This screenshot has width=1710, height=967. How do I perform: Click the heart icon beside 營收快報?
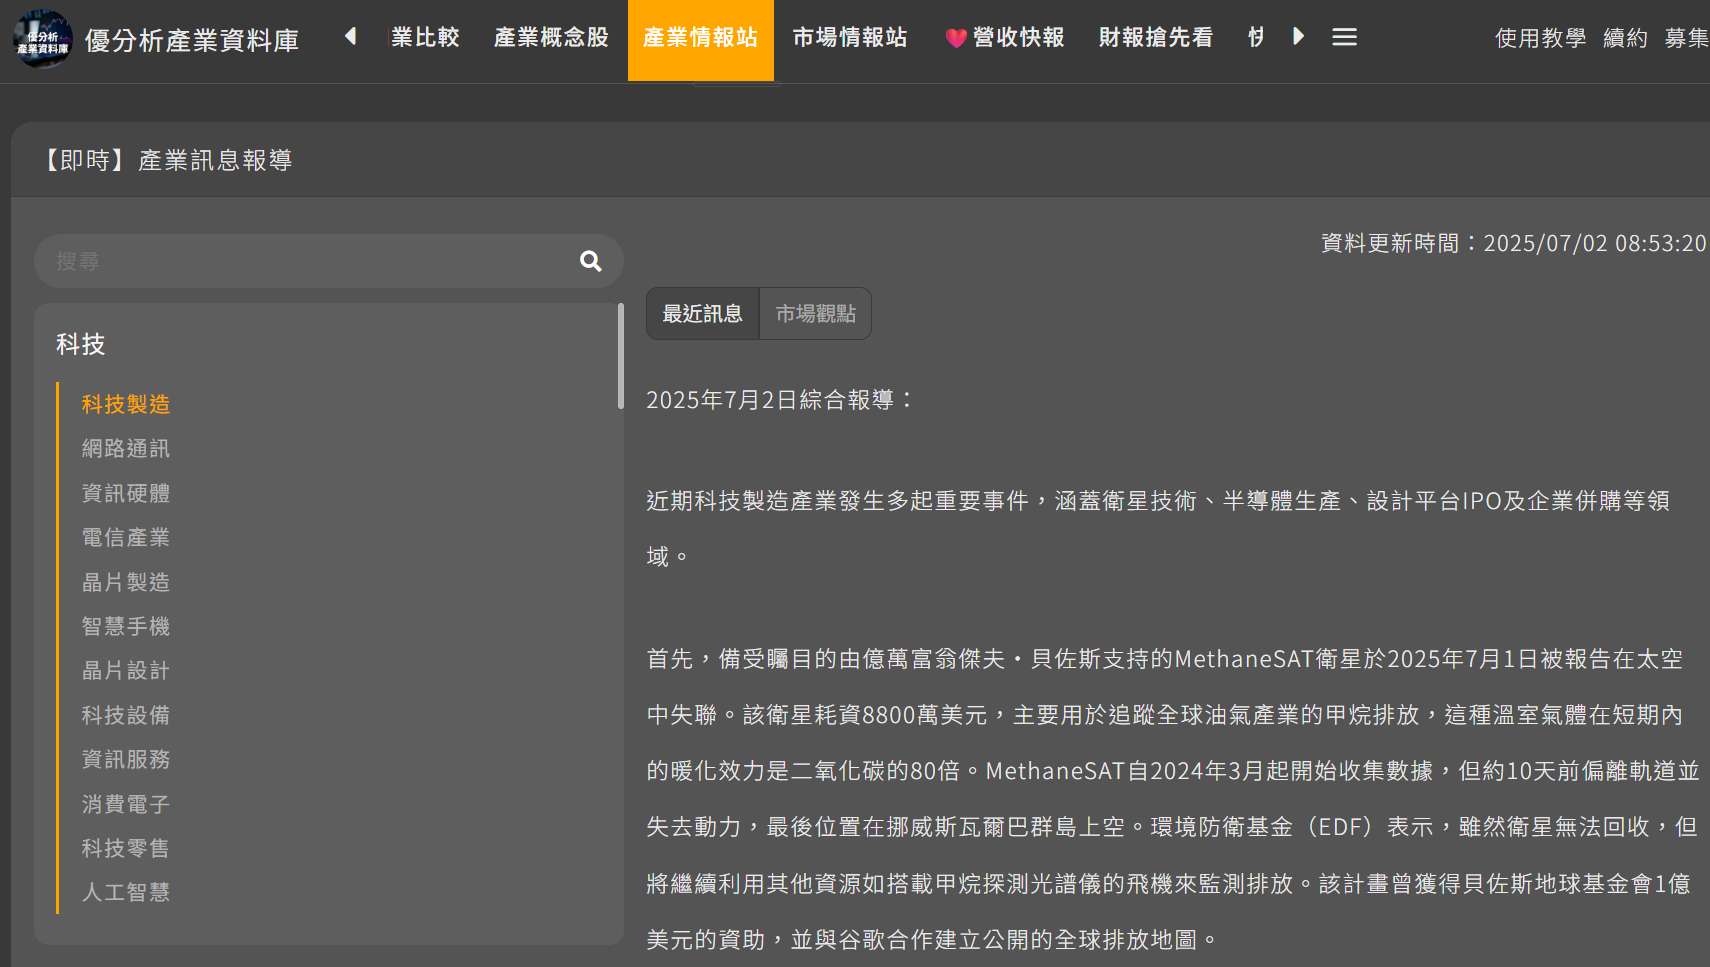(956, 38)
